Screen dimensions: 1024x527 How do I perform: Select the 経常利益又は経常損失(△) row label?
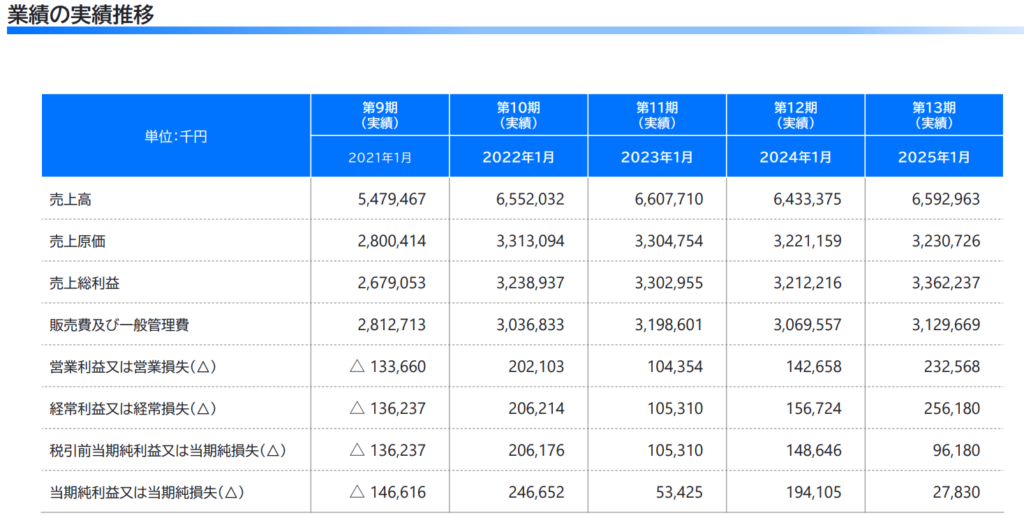133,409
